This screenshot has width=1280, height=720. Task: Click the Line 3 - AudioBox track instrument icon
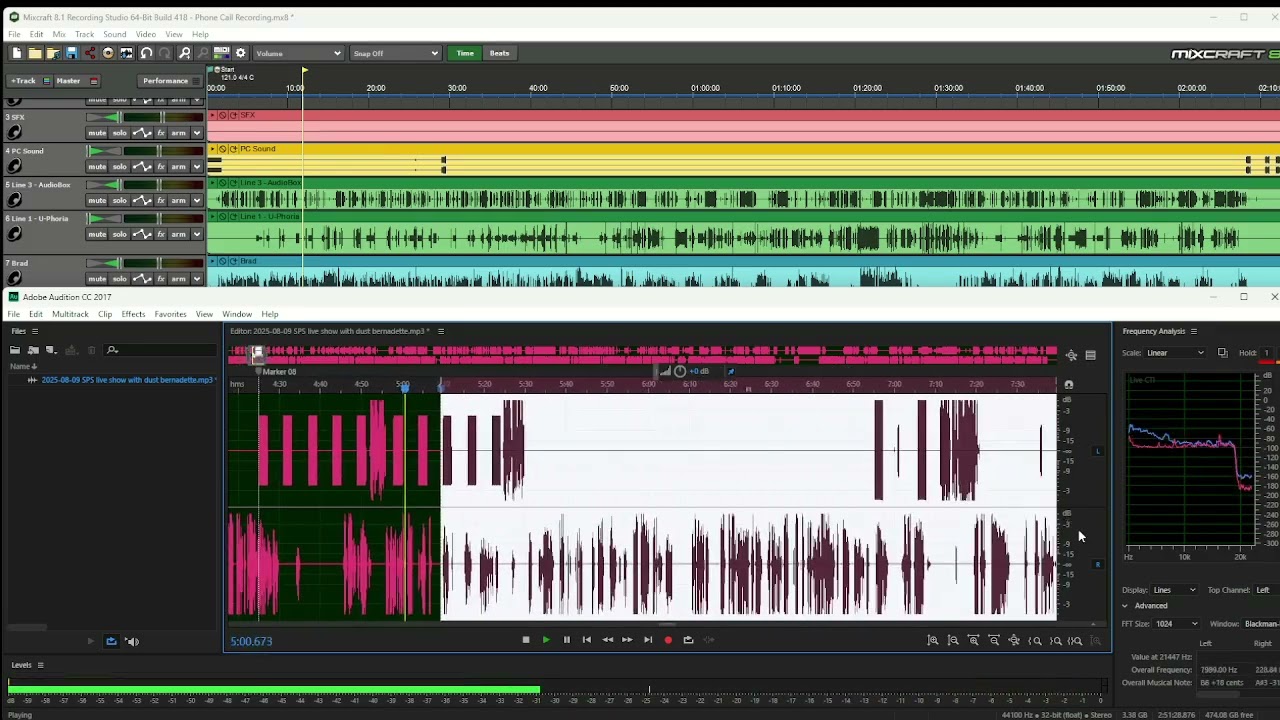tap(14, 200)
